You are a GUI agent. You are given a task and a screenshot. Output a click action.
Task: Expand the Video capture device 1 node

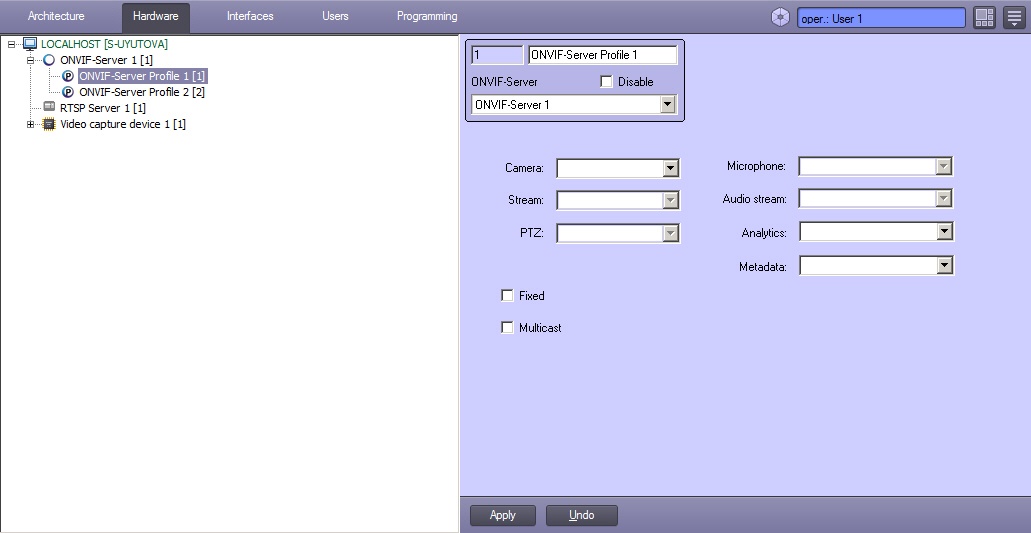(32, 124)
